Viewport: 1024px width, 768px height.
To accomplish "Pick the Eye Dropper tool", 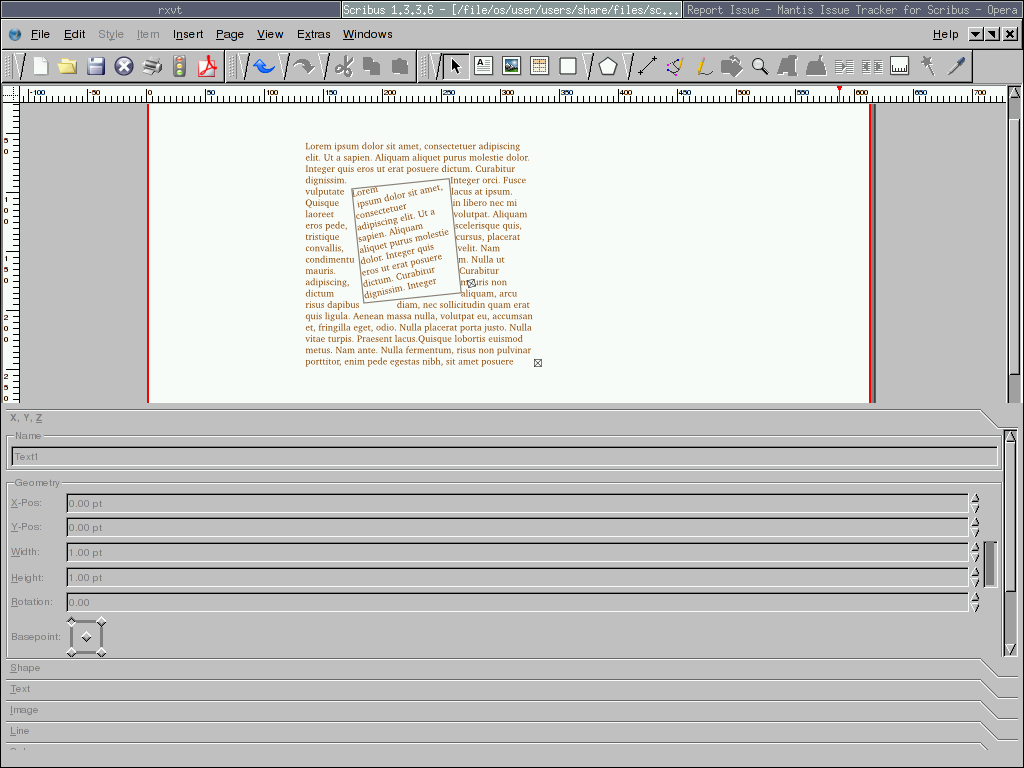I will 957,67.
